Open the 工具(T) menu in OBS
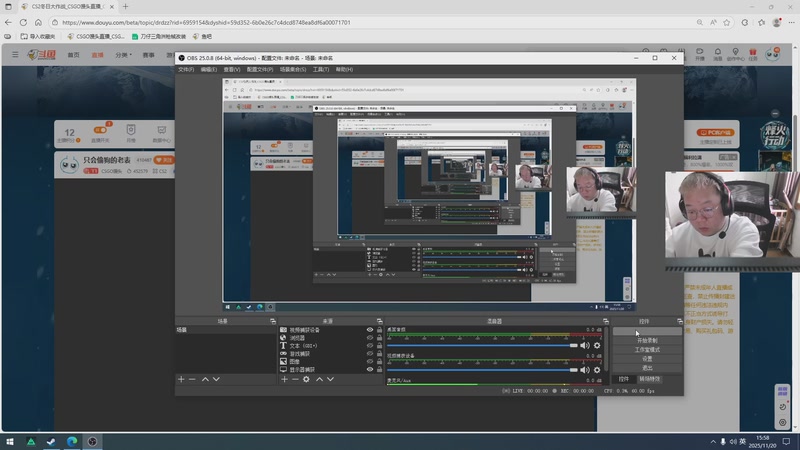800x450 pixels. [x=321, y=69]
